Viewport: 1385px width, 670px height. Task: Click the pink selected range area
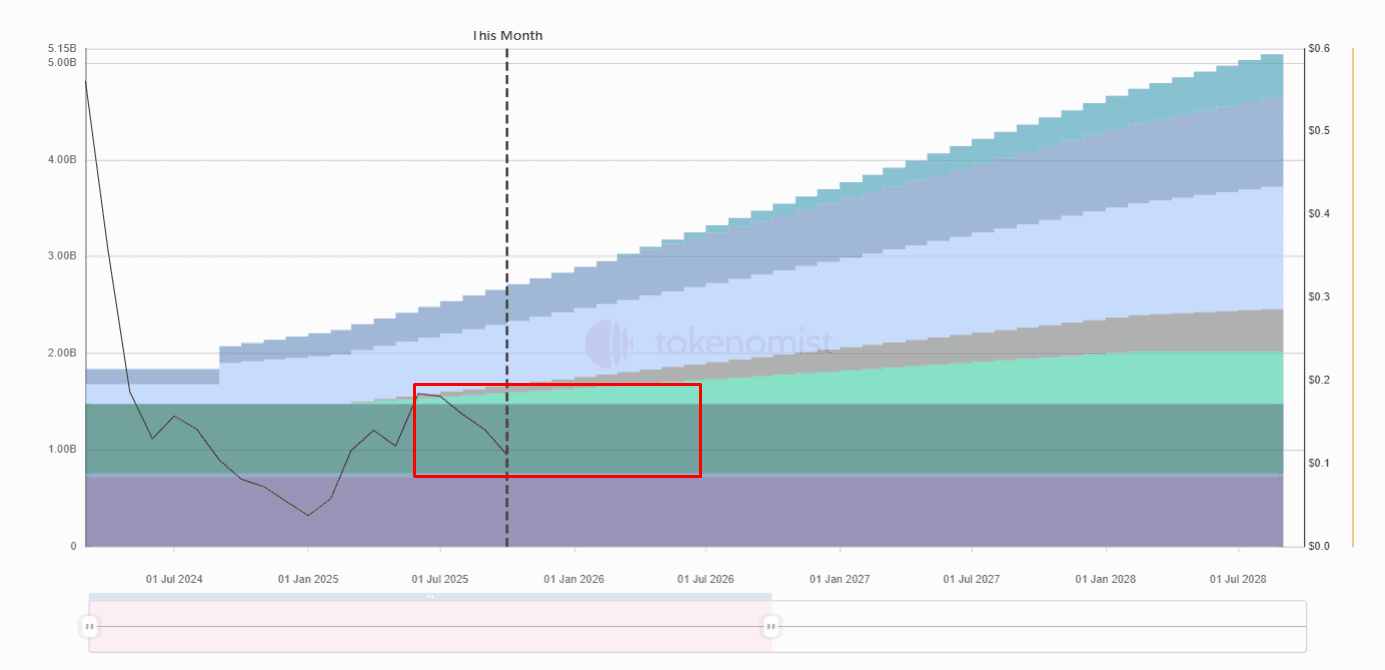tap(430, 640)
